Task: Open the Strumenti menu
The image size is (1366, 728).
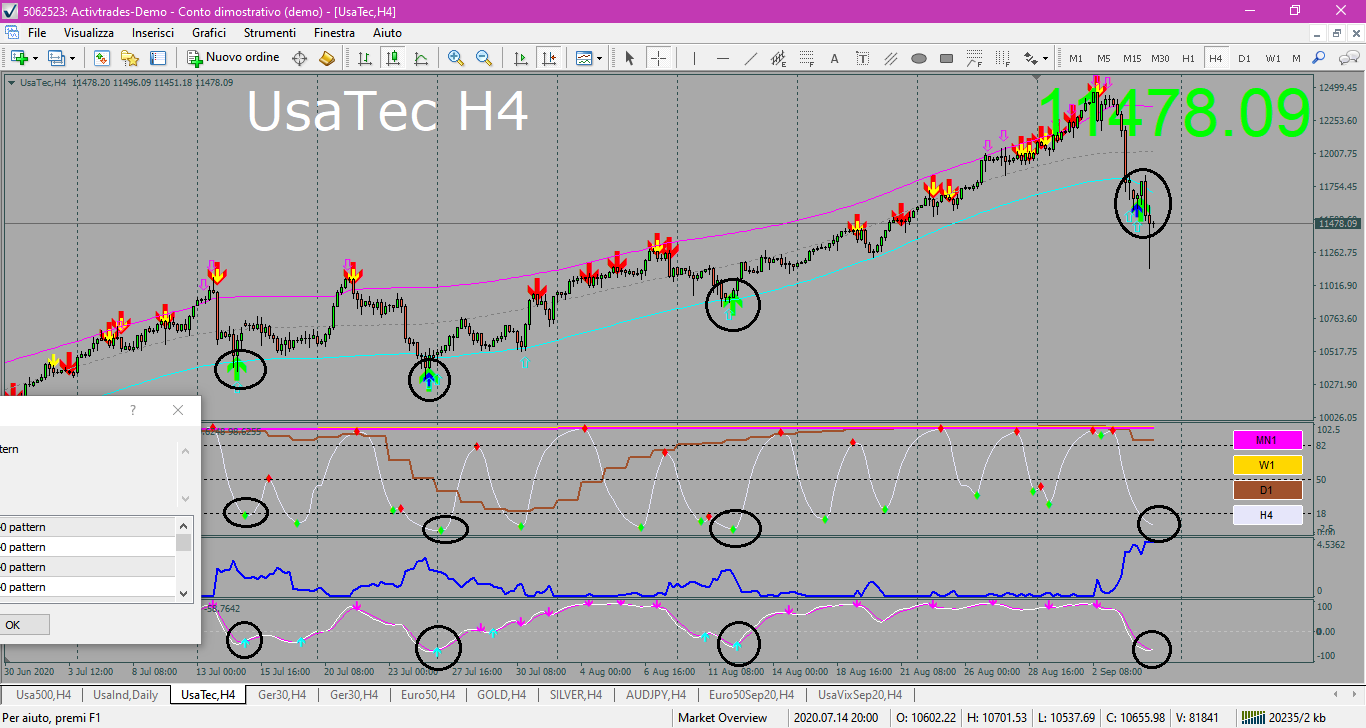Action: click(269, 33)
